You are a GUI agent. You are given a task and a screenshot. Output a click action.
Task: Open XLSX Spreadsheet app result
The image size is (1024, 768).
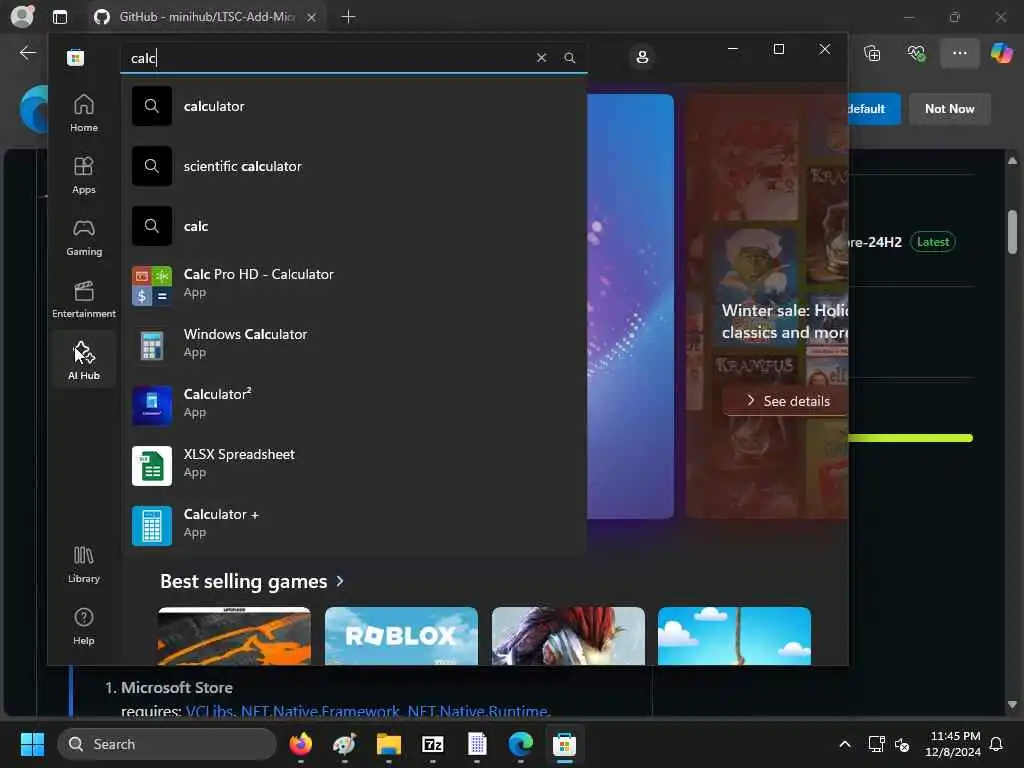[353, 466]
